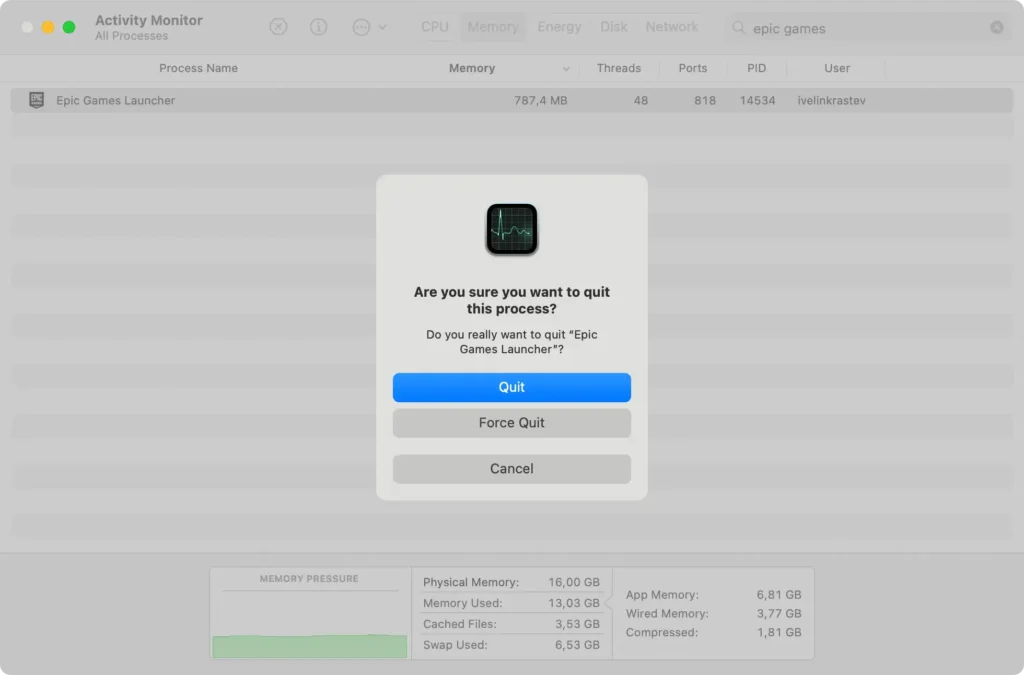This screenshot has height=675, width=1024.
Task: Sort by User column header
Action: click(837, 68)
